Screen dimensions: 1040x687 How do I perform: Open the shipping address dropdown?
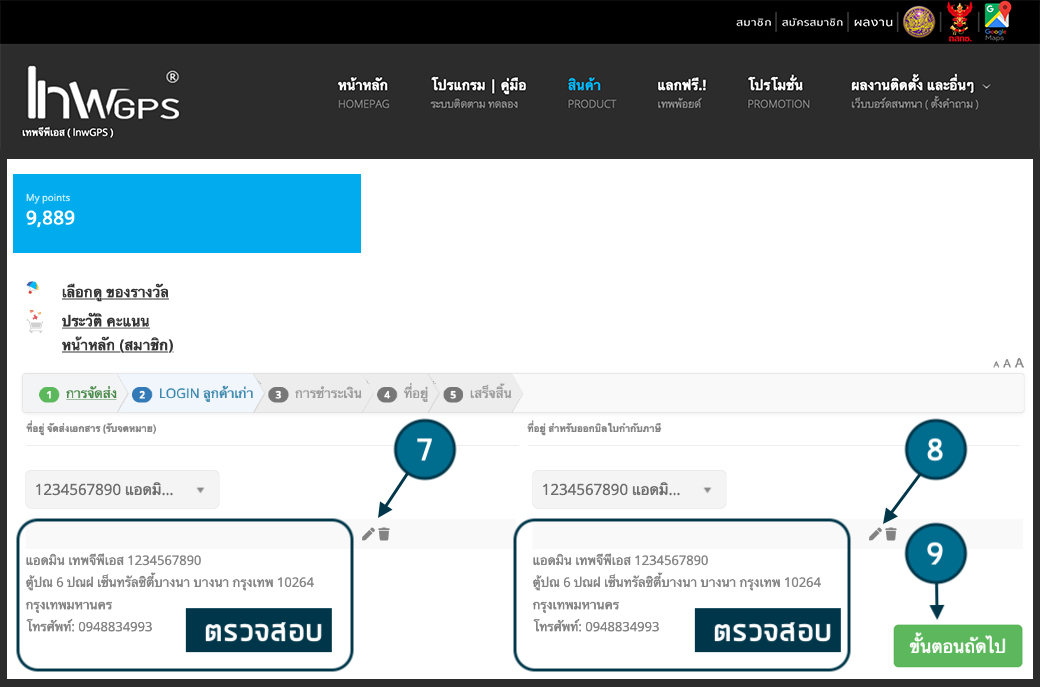[122, 490]
